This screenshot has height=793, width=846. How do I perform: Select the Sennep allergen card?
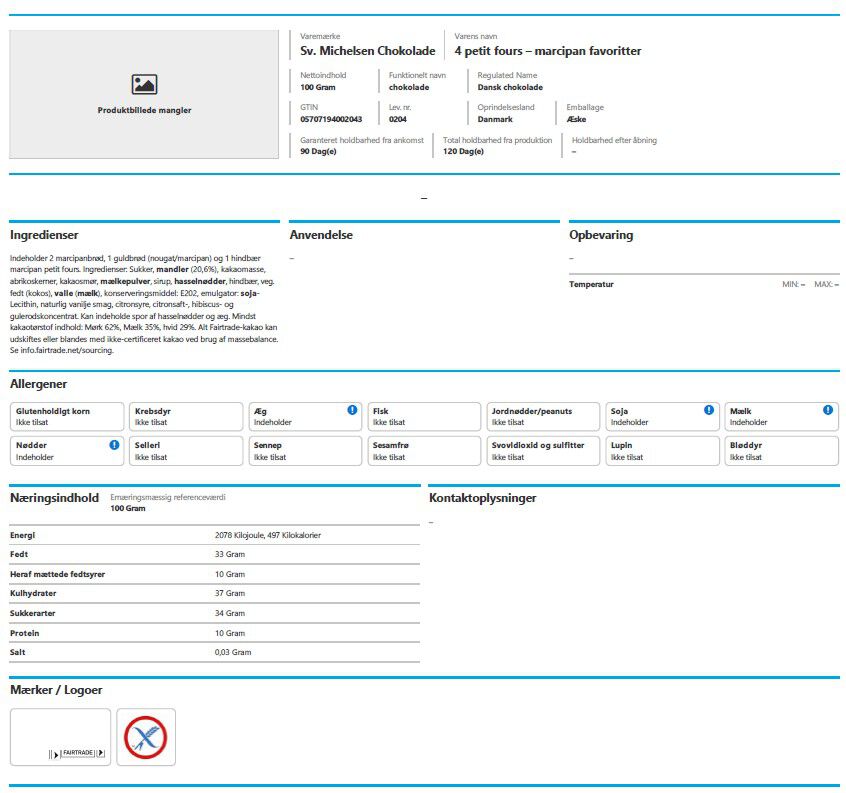click(x=305, y=451)
